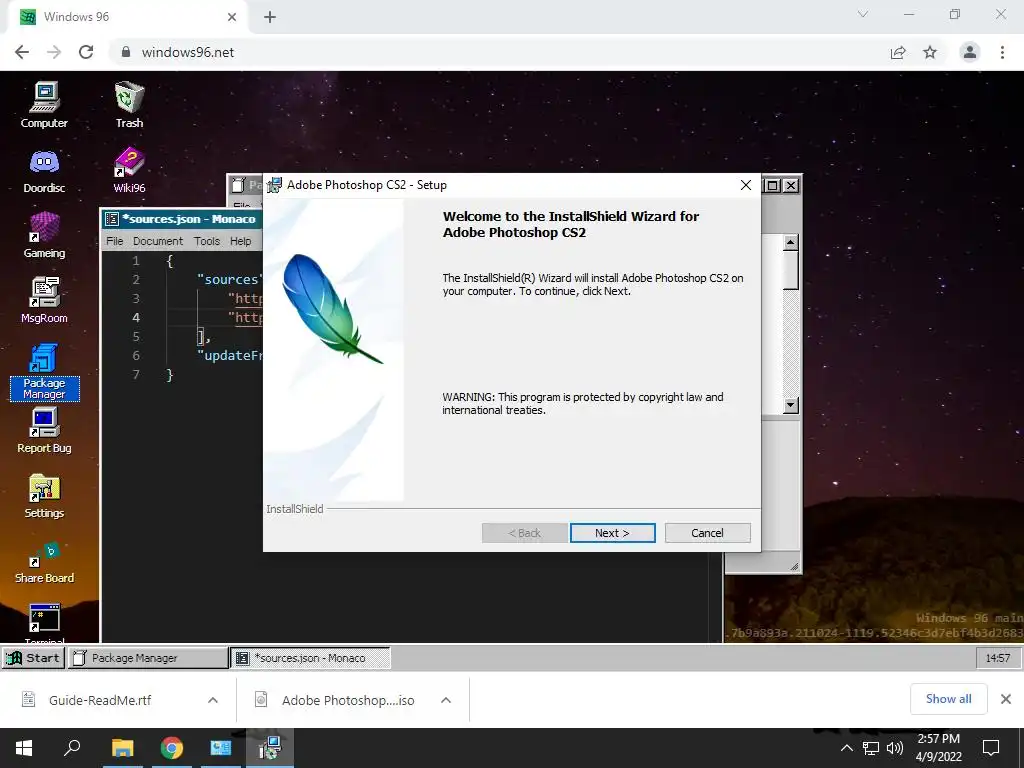The width and height of the screenshot is (1024, 768).
Task: Open the Document menu in Monaco
Action: (x=158, y=241)
